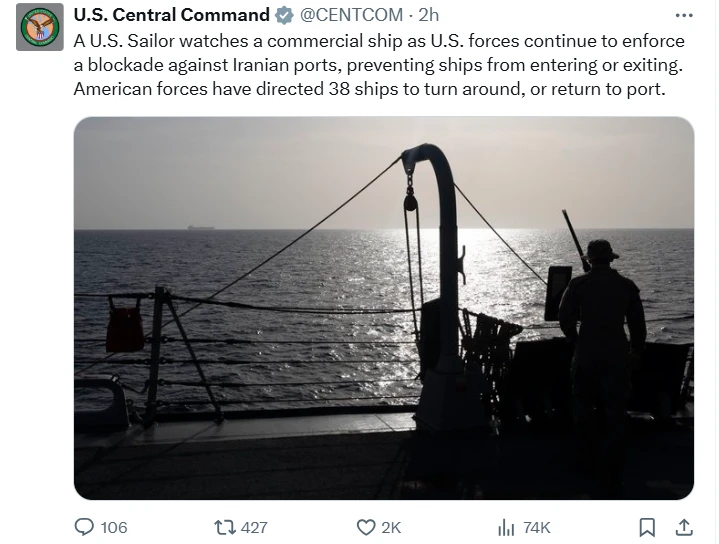Click the 427 reposts count
The width and height of the screenshot is (719, 544).
tap(254, 527)
